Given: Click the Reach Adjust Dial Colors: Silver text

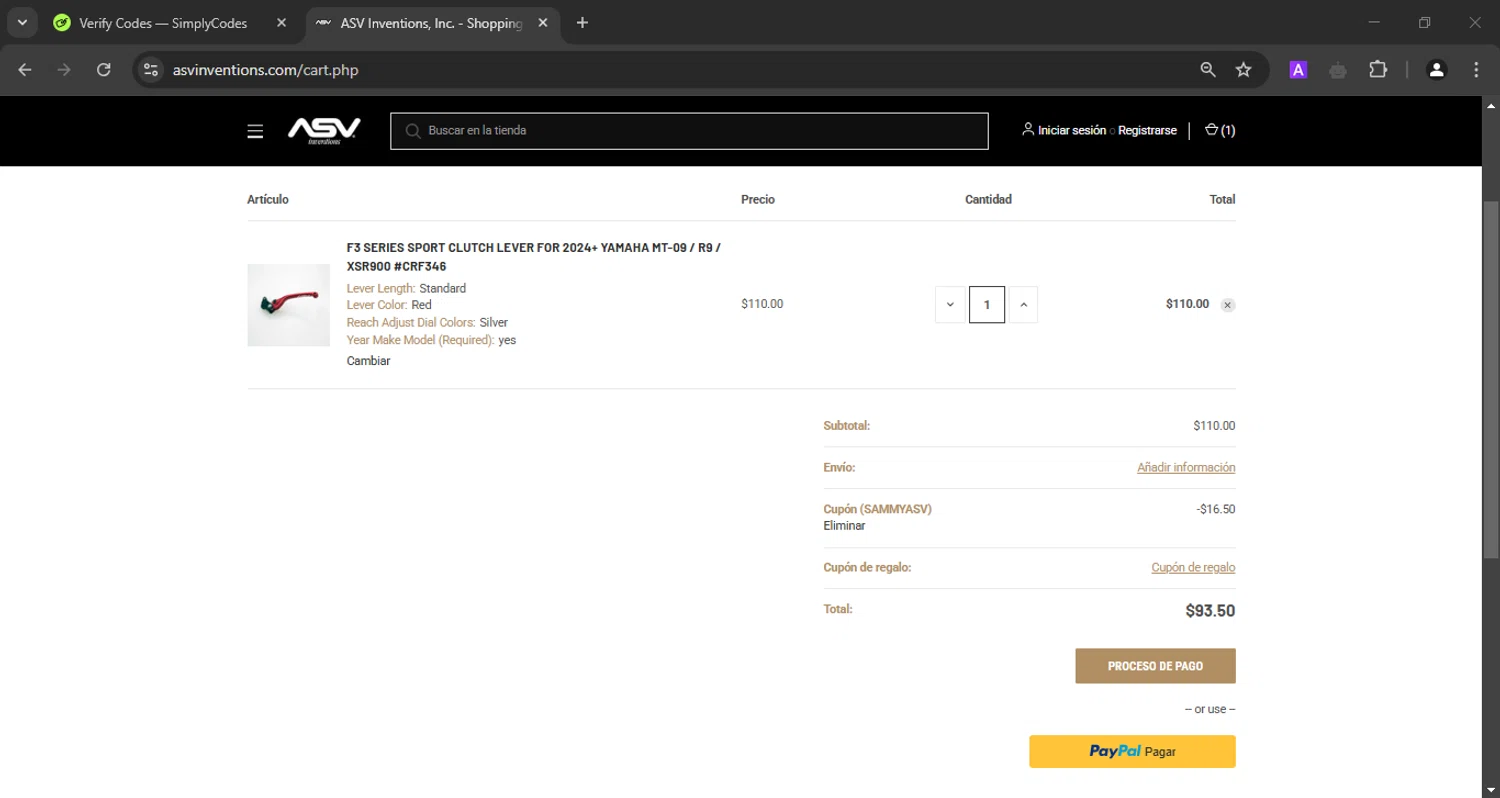Looking at the screenshot, I should pyautogui.click(x=427, y=323).
